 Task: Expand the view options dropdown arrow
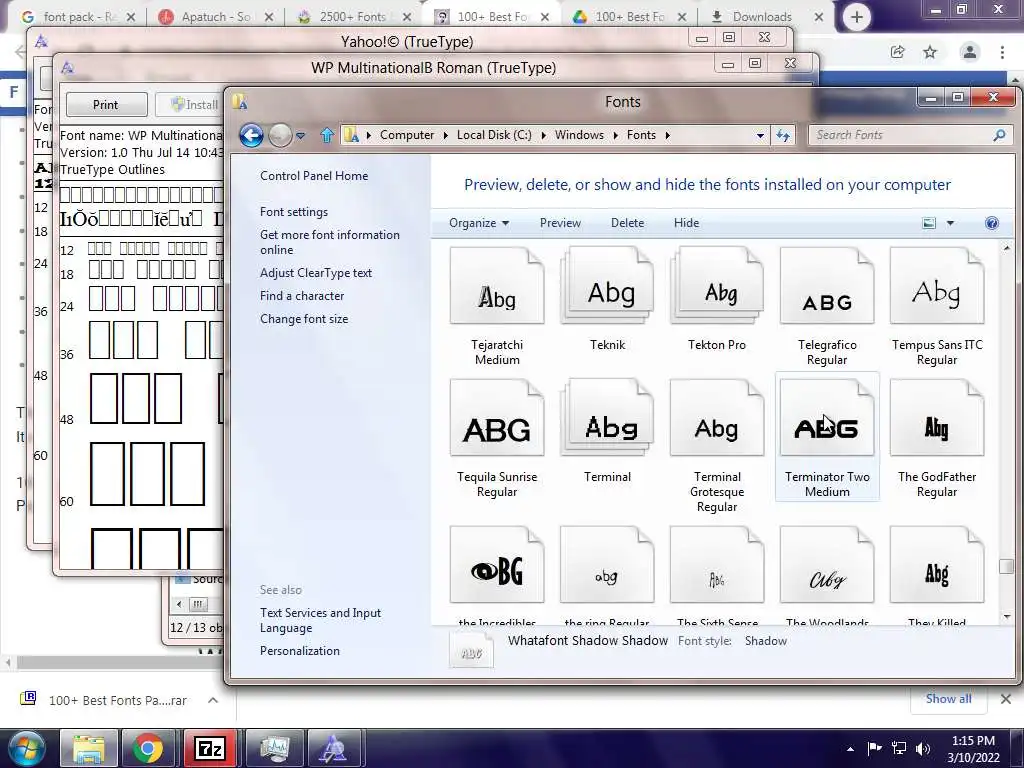[950, 223]
